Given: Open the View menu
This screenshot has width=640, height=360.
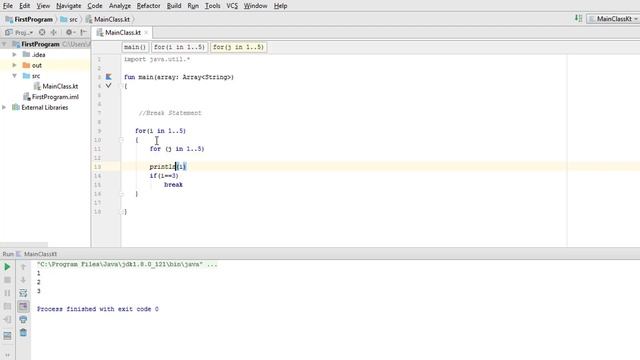Looking at the screenshot, I should coord(43,6).
